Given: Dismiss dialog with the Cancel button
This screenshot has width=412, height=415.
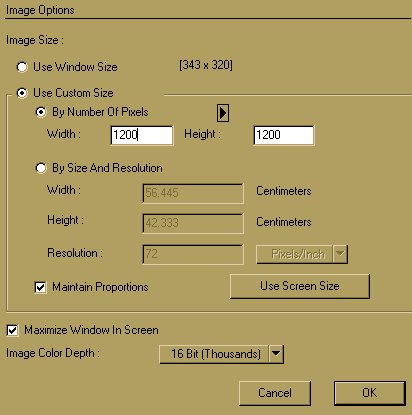Looking at the screenshot, I should tap(275, 393).
